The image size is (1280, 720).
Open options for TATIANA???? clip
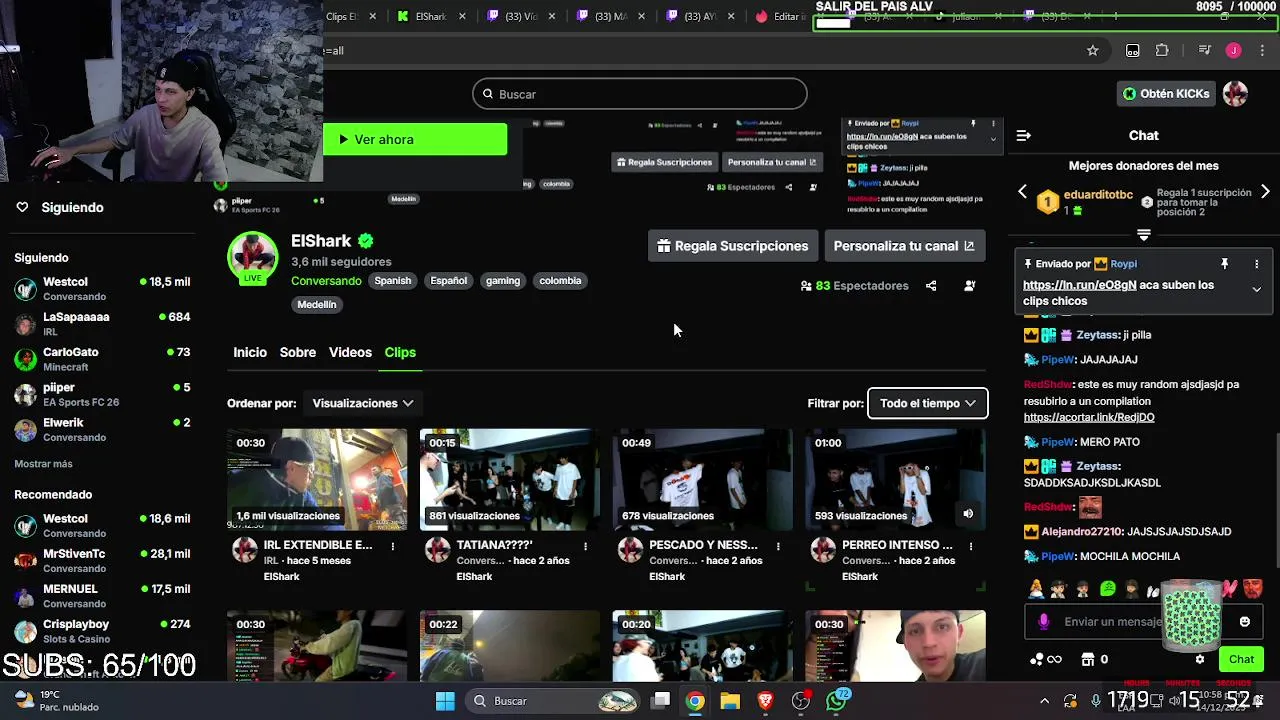click(586, 546)
